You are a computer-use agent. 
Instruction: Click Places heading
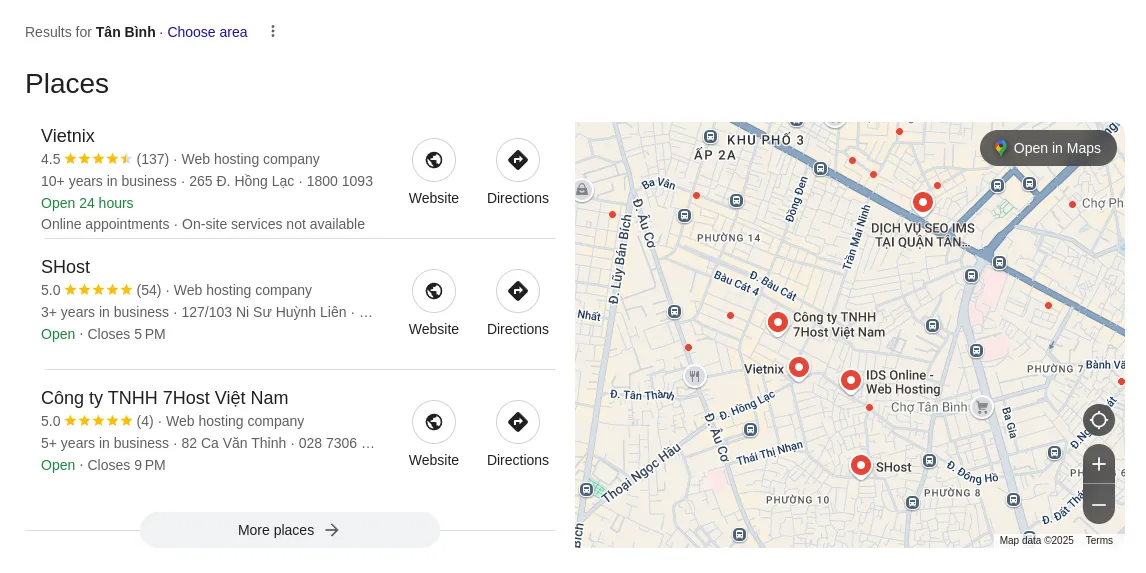67,84
